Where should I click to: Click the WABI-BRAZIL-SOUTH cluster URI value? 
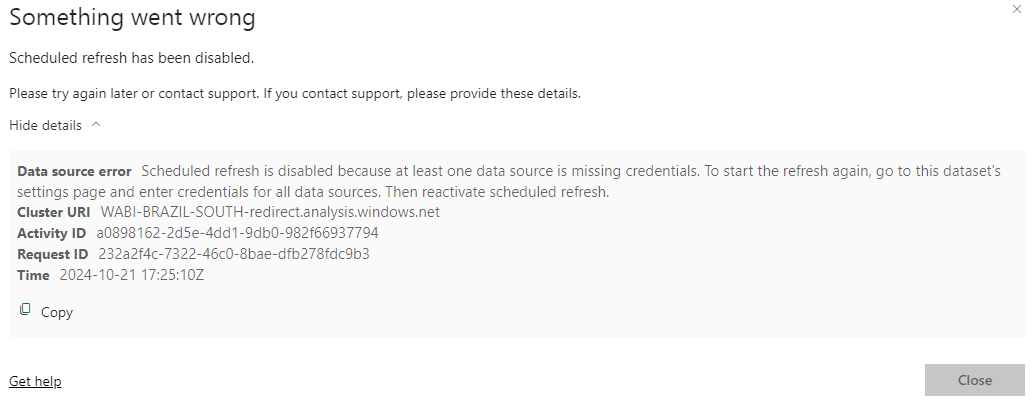270,212
